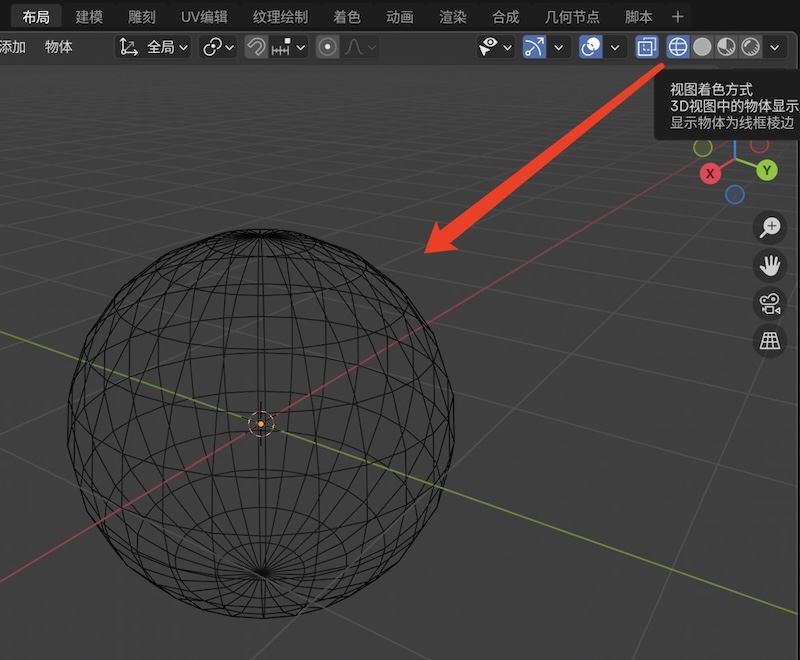800x660 pixels.
Task: Open the 脚本 workspace tab
Action: pos(638,17)
